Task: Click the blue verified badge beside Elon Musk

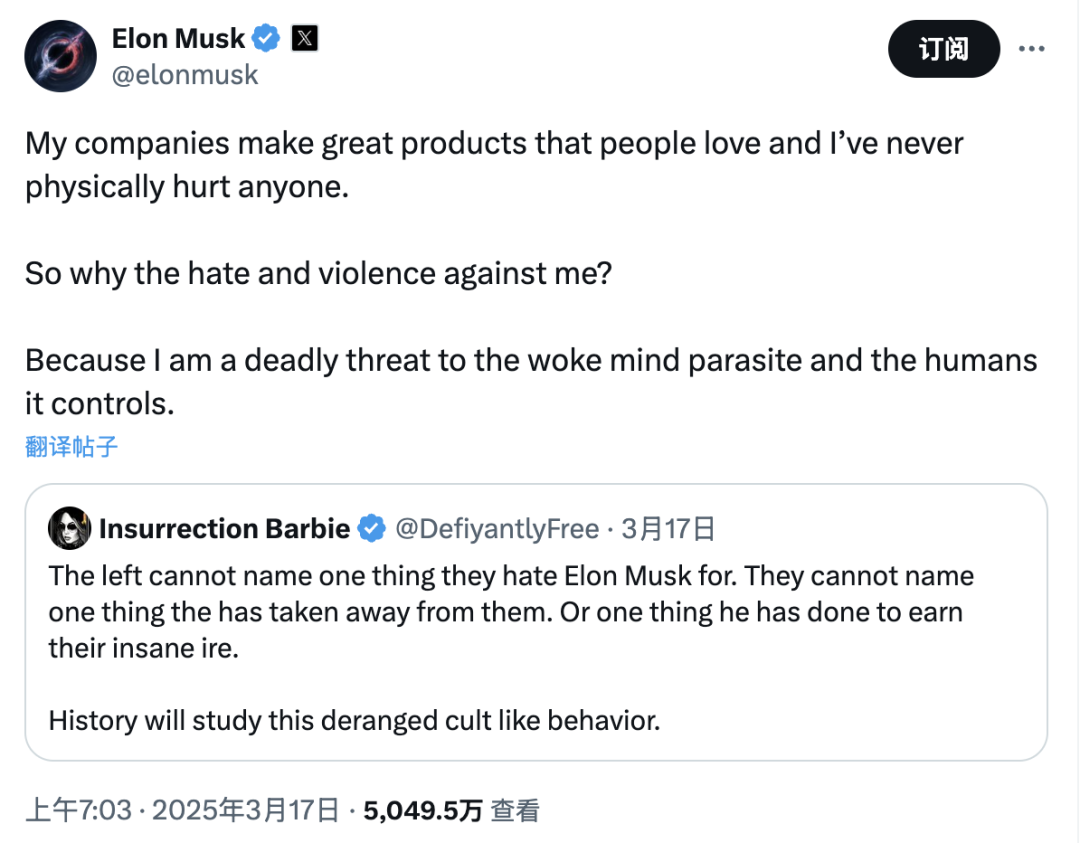Action: [266, 38]
